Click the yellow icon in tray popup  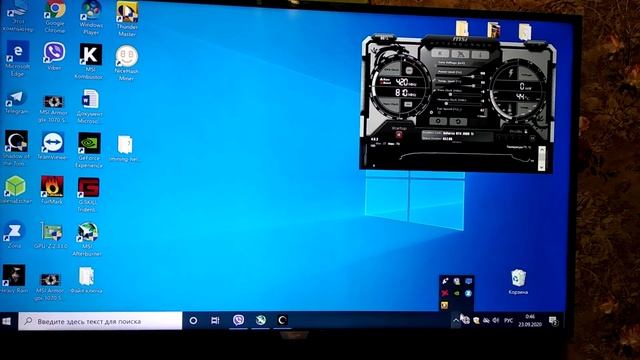pos(444,305)
